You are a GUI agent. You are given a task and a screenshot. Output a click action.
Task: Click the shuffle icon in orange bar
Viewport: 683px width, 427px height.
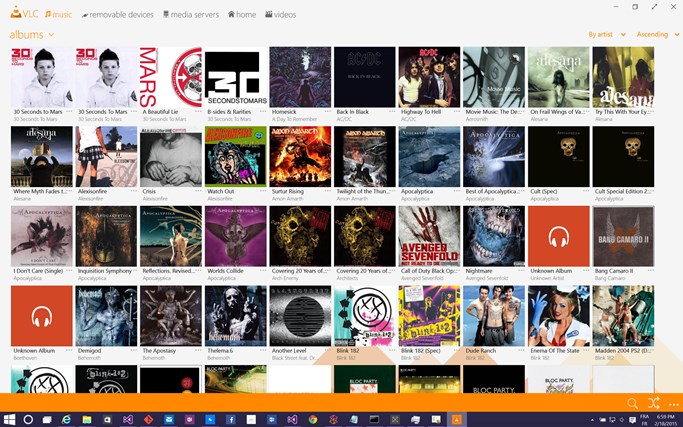[x=653, y=403]
